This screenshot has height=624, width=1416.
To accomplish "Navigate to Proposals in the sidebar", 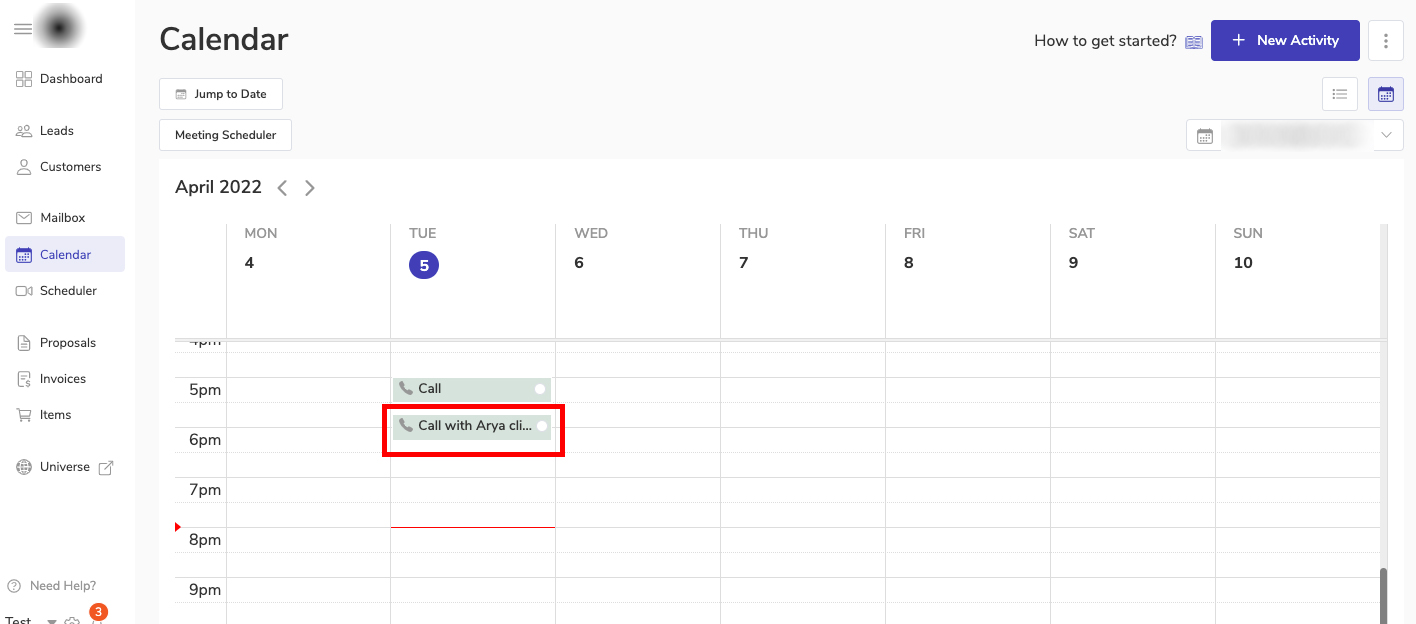I will click(x=67, y=343).
